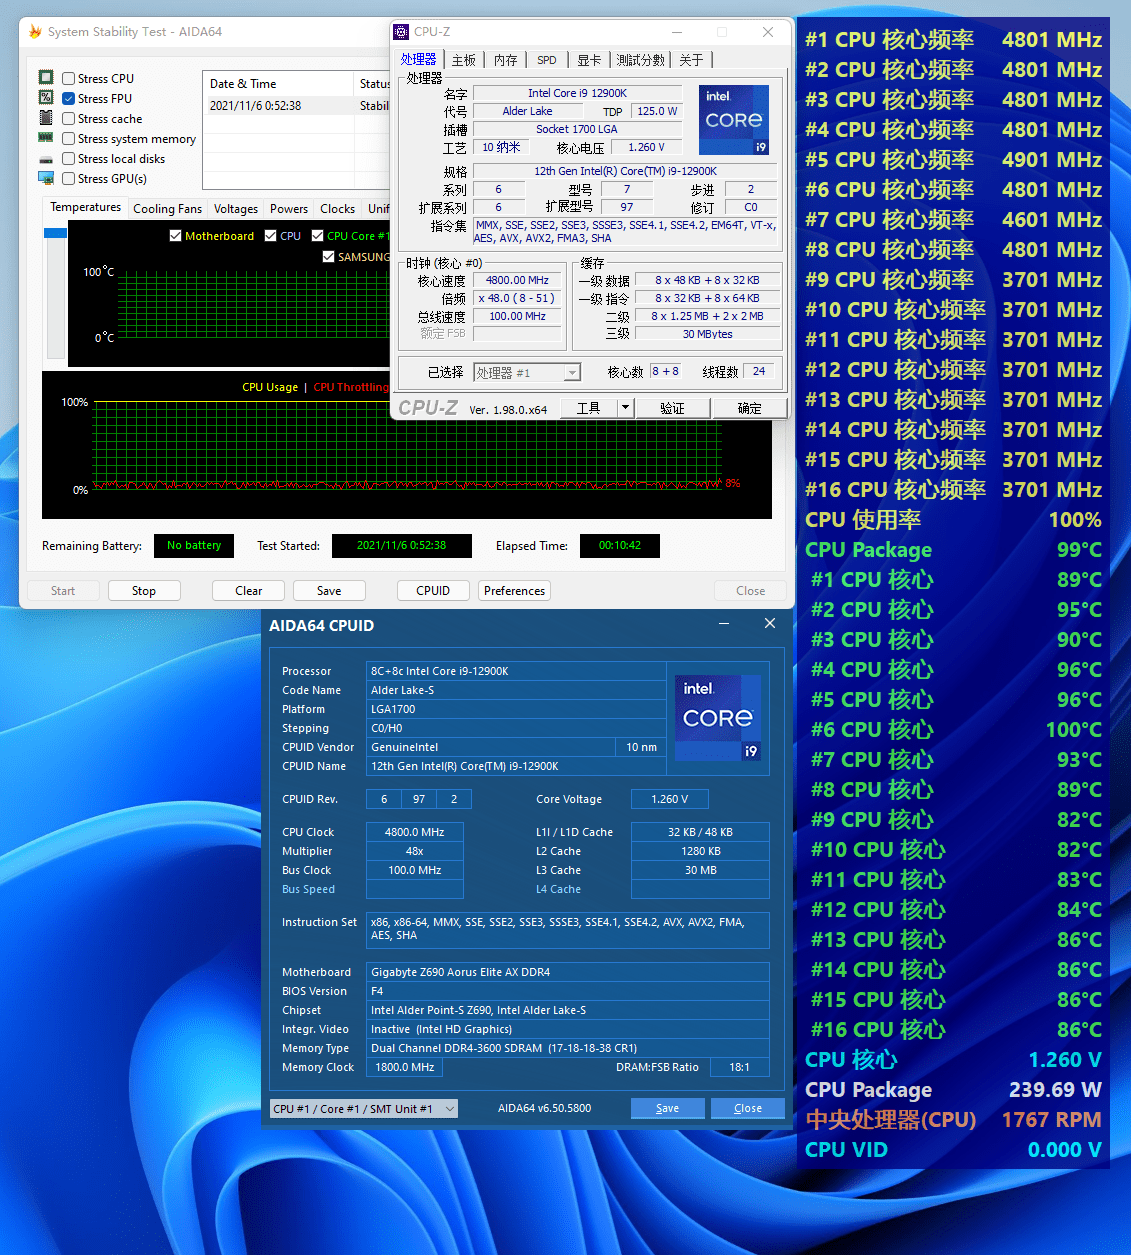
Task: Click the Stress cache chip icon
Action: [46, 118]
